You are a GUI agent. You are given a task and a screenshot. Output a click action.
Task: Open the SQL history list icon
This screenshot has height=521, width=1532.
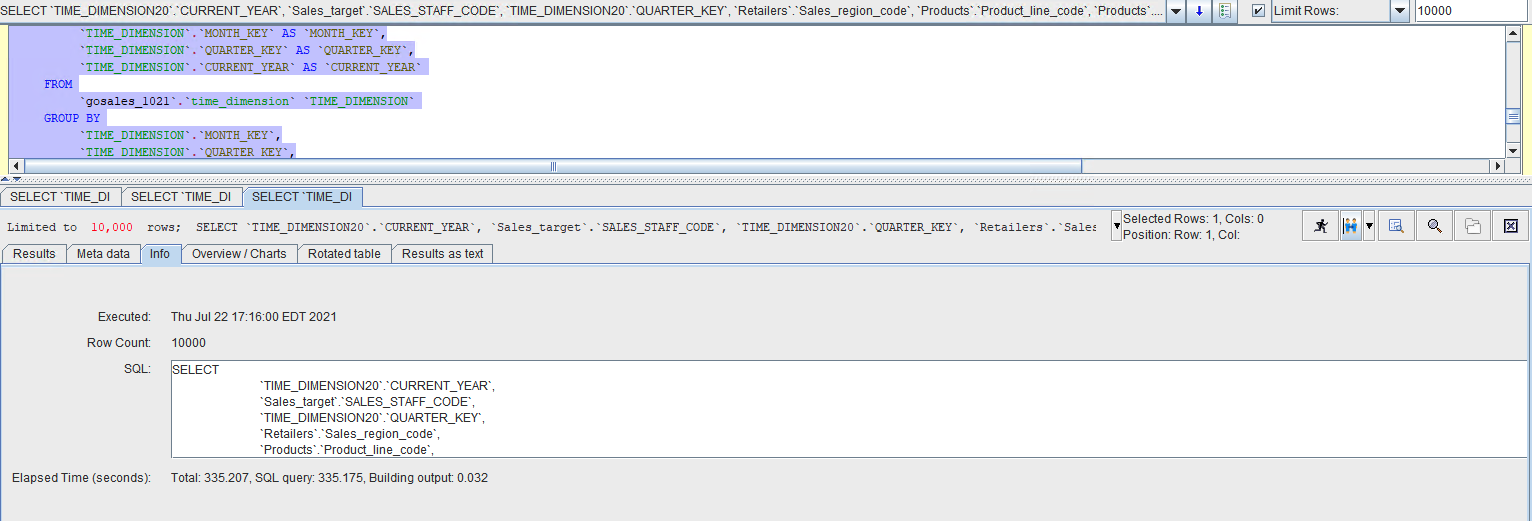(1224, 11)
